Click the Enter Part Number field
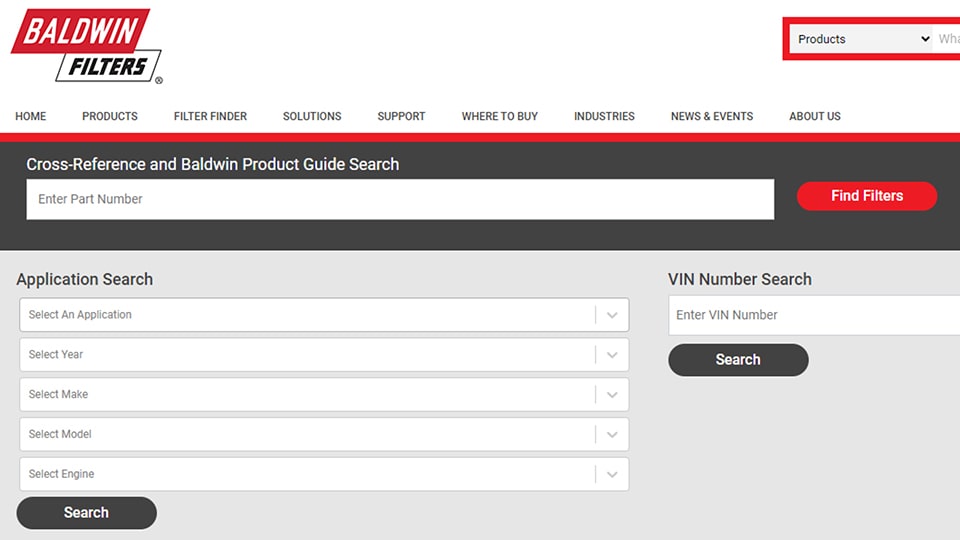960x540 pixels. [x=400, y=199]
